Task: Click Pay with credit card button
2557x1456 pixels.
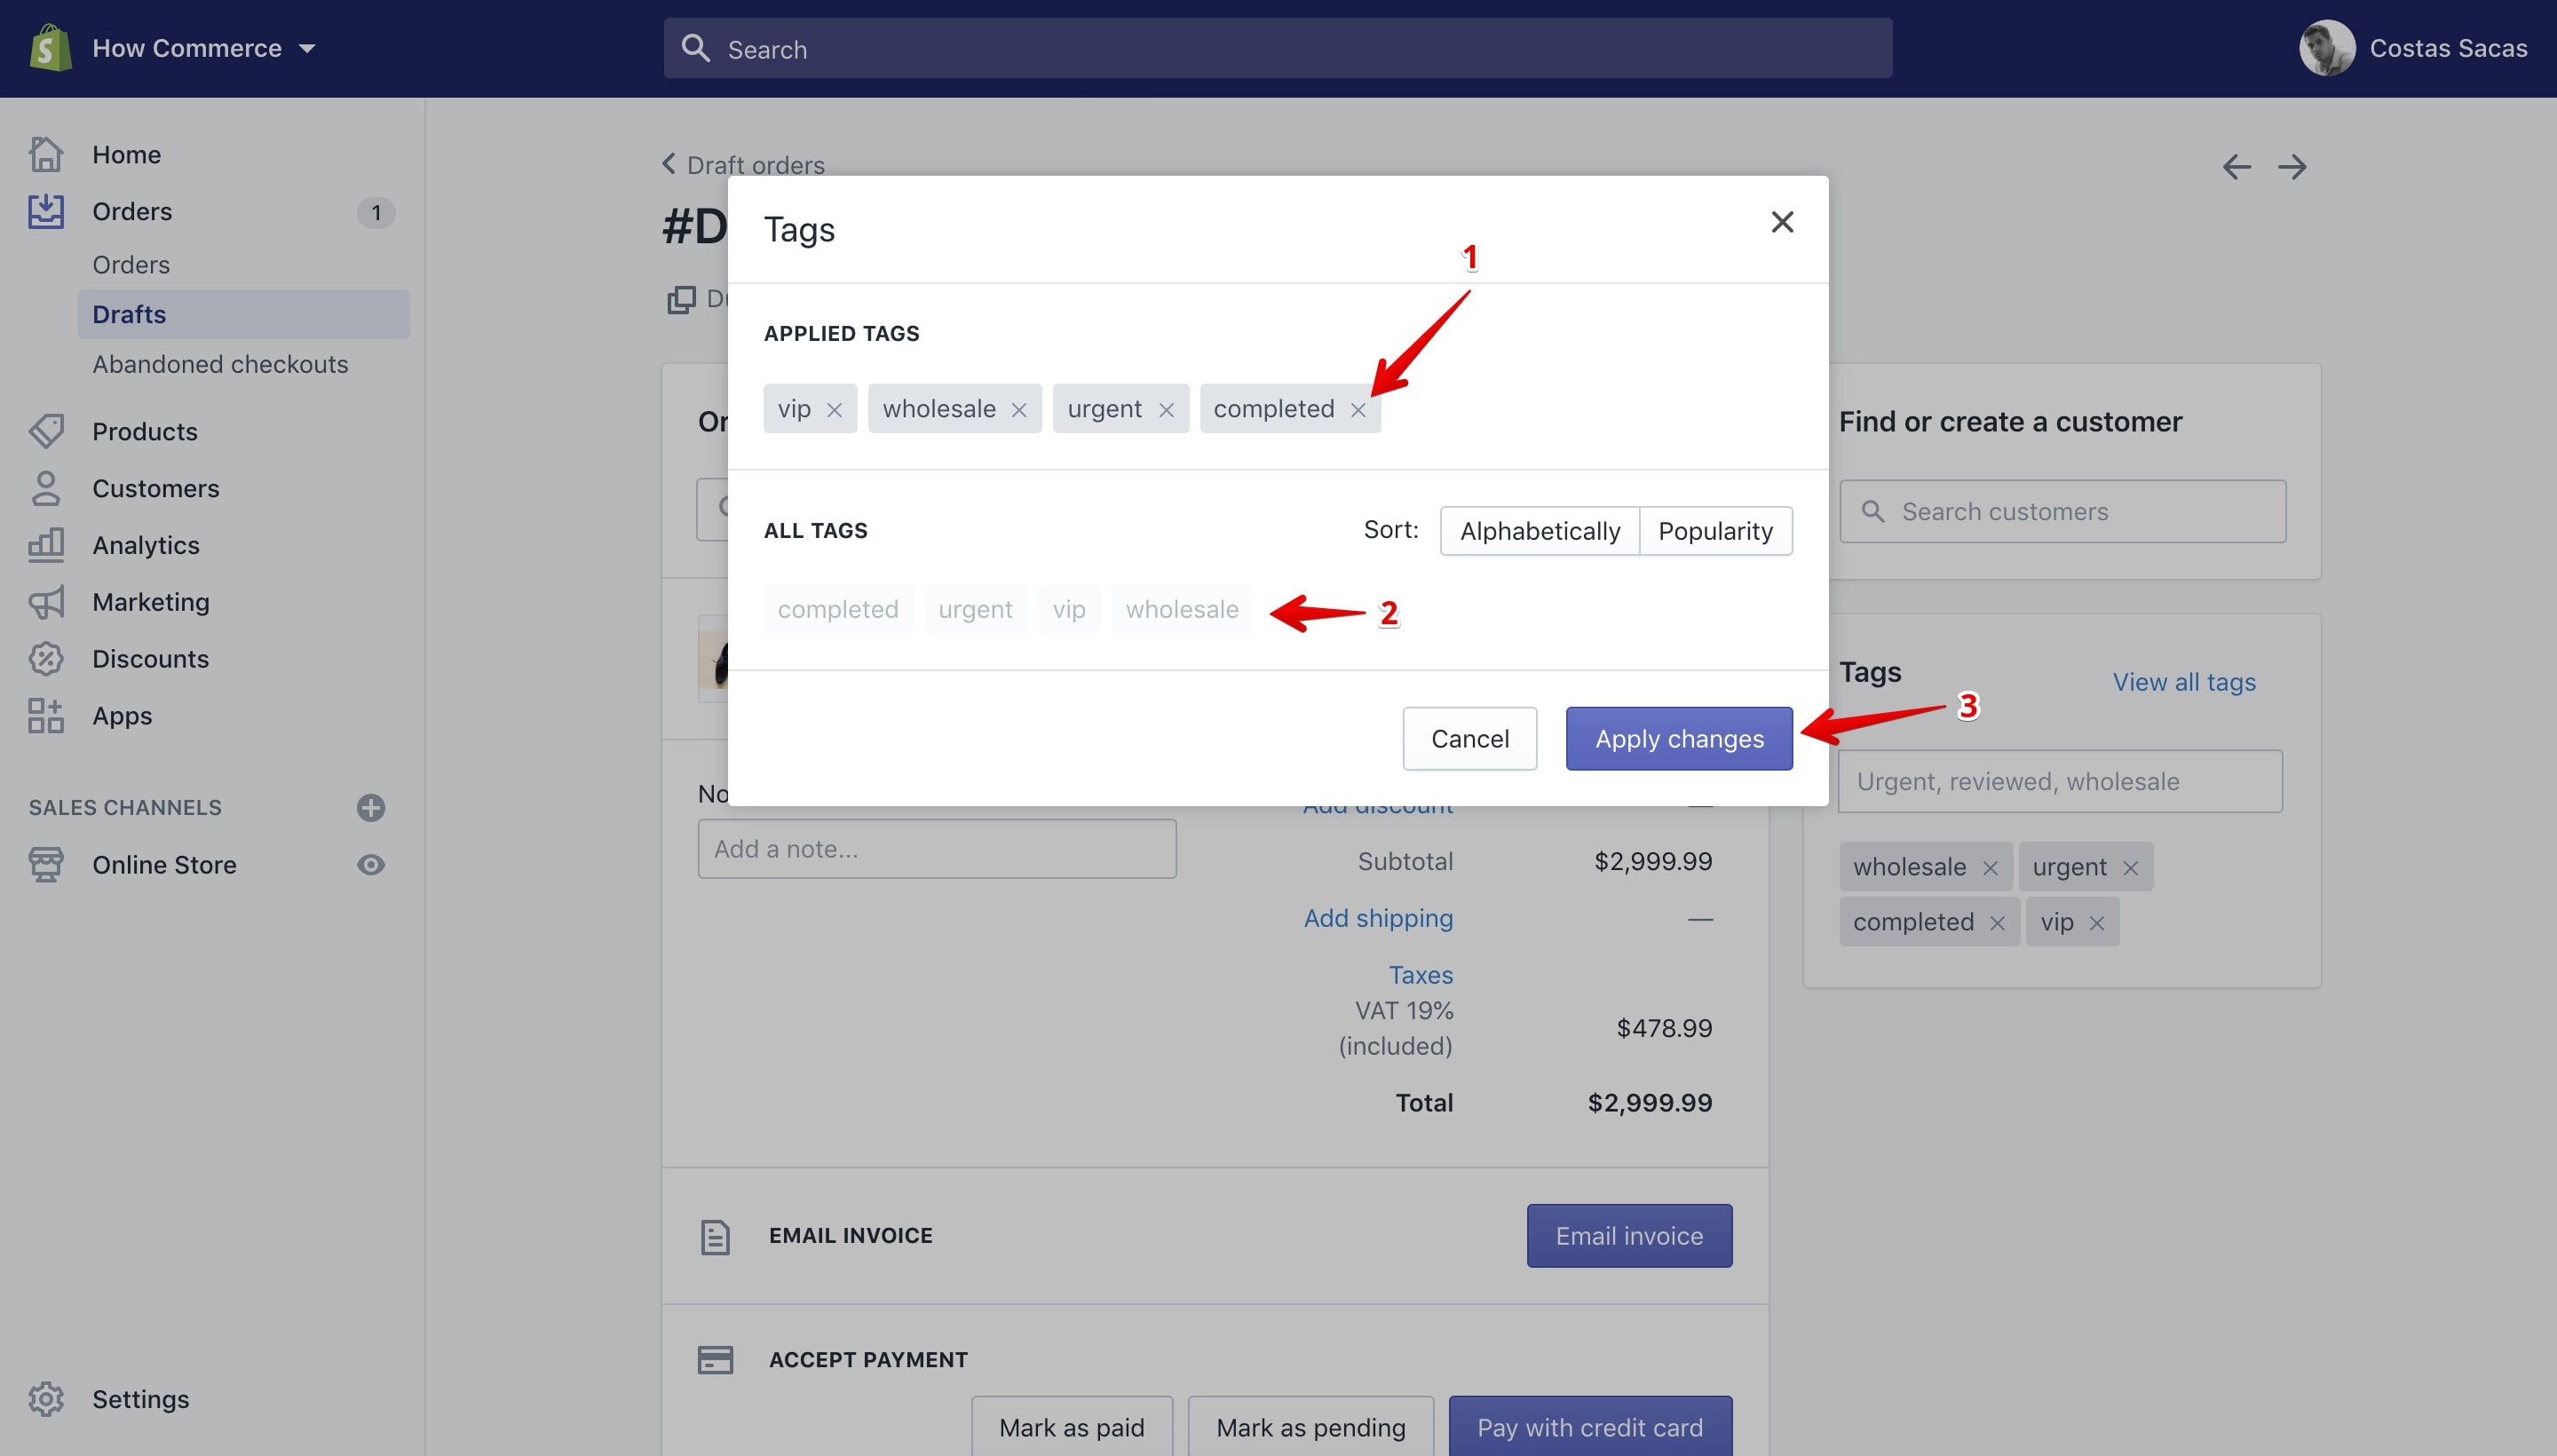Action: (1590, 1427)
